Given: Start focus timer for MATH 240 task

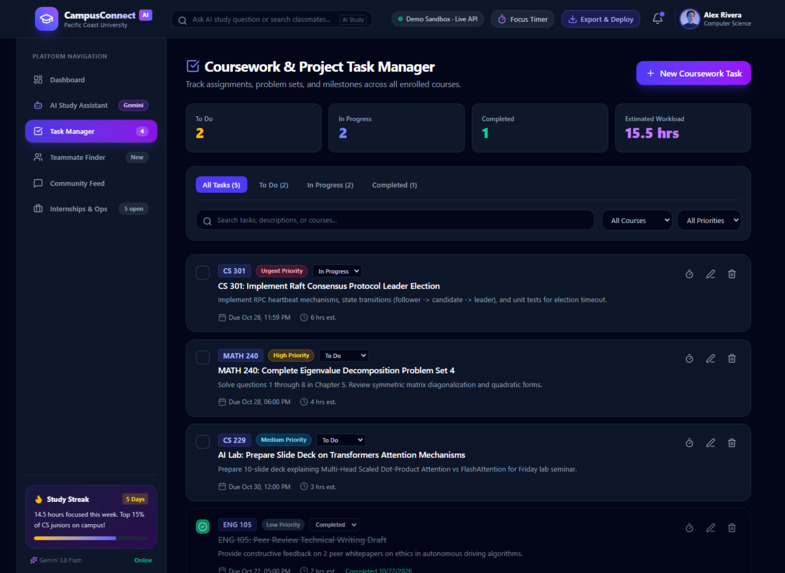Looking at the screenshot, I should 689,358.
